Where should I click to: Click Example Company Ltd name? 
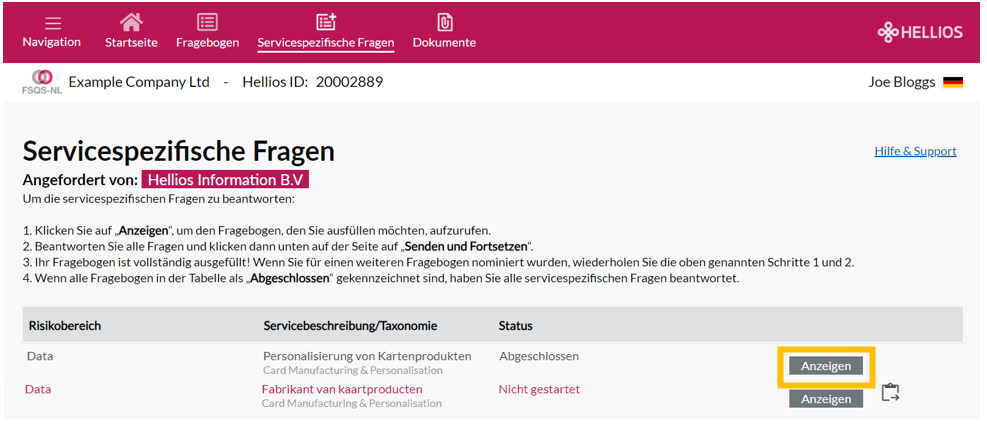[x=139, y=82]
